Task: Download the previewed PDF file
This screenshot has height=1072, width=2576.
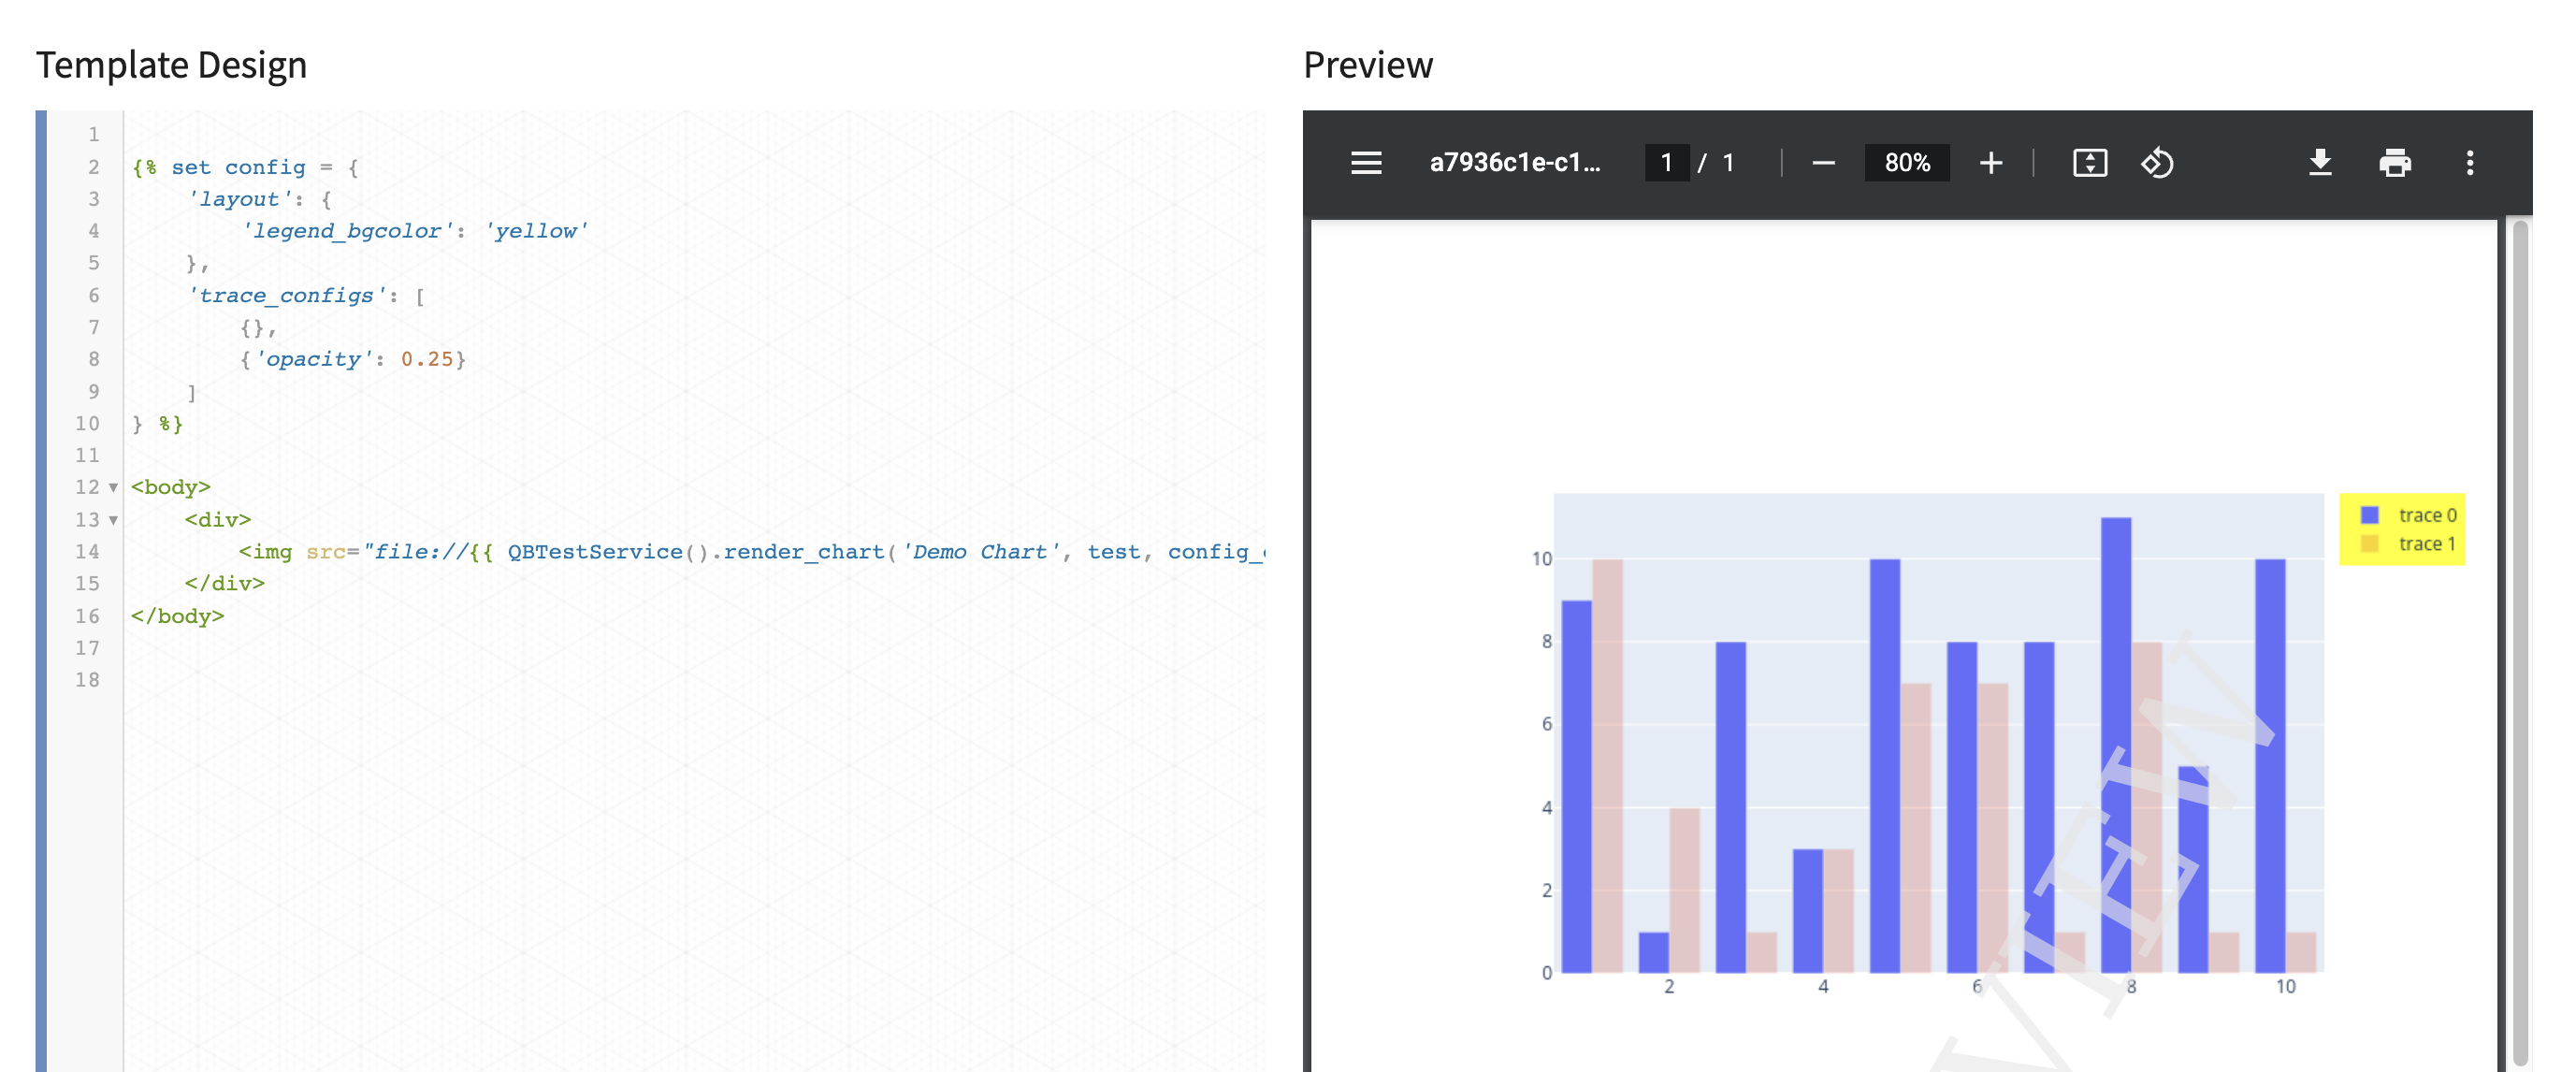Action: 2320,163
